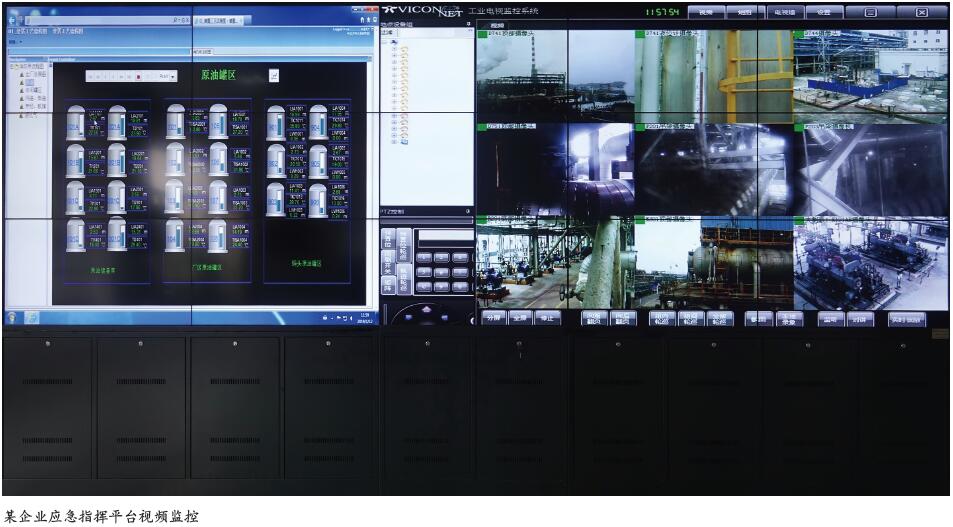Image resolution: width=953 pixels, height=527 pixels.
Task: Select the bottom-right camera feed showing compressors
Action: click(870, 264)
